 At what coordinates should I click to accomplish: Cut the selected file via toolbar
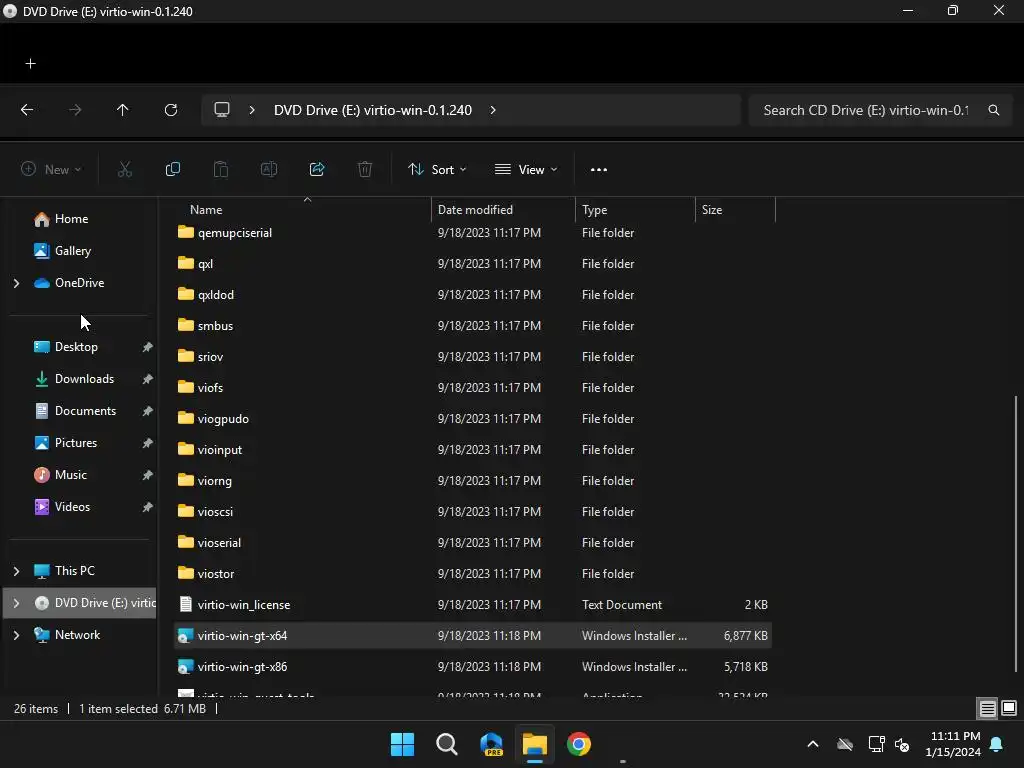(125, 169)
